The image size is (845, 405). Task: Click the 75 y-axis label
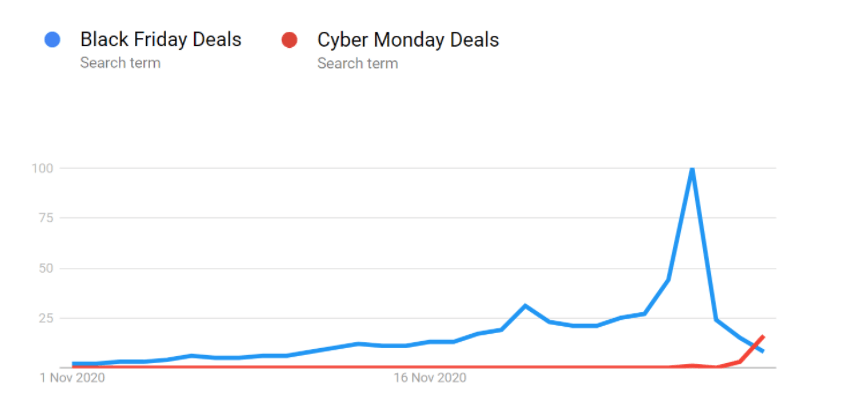point(45,218)
